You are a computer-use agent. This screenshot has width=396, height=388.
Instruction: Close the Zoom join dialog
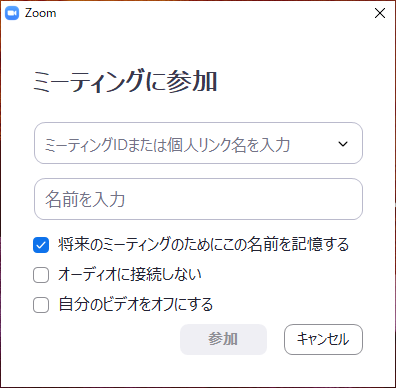pos(380,13)
